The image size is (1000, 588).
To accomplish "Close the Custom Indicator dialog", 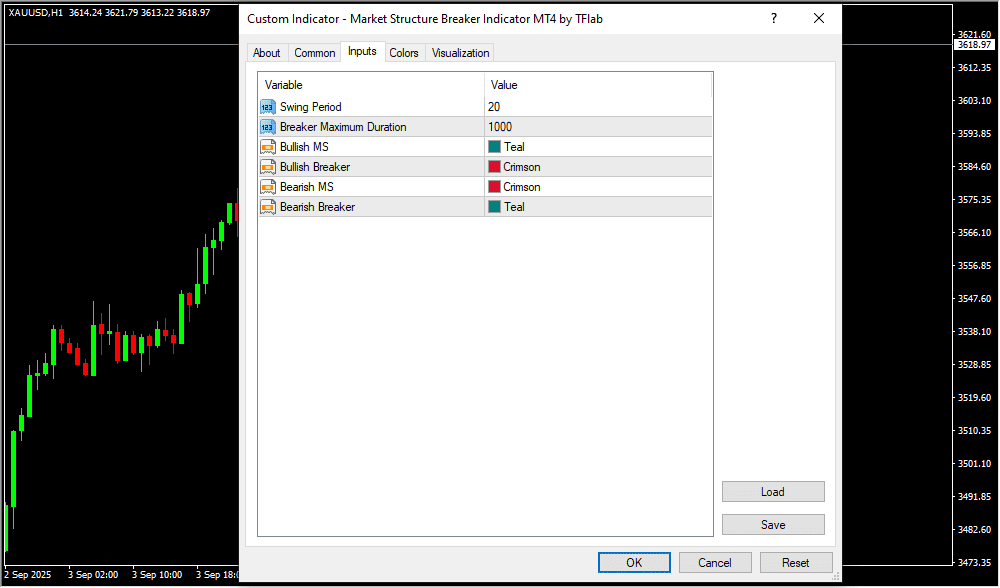I will point(819,18).
